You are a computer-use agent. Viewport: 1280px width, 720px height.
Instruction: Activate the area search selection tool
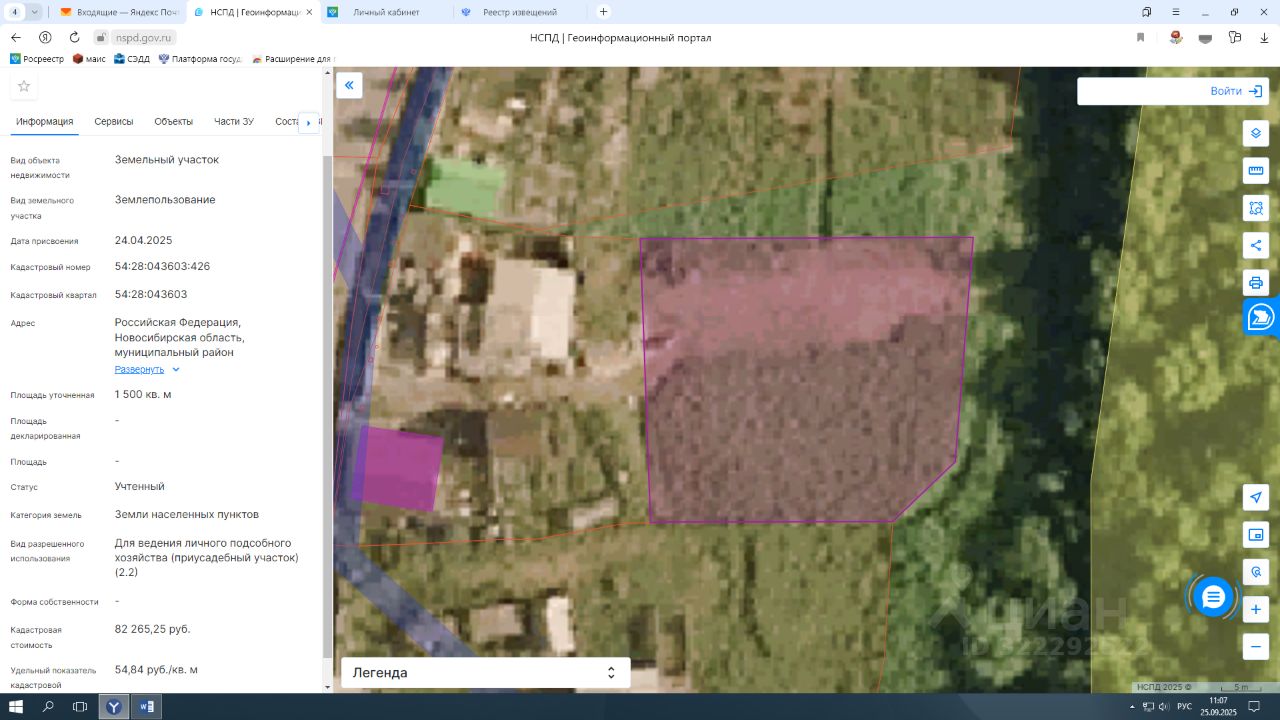coord(1256,208)
